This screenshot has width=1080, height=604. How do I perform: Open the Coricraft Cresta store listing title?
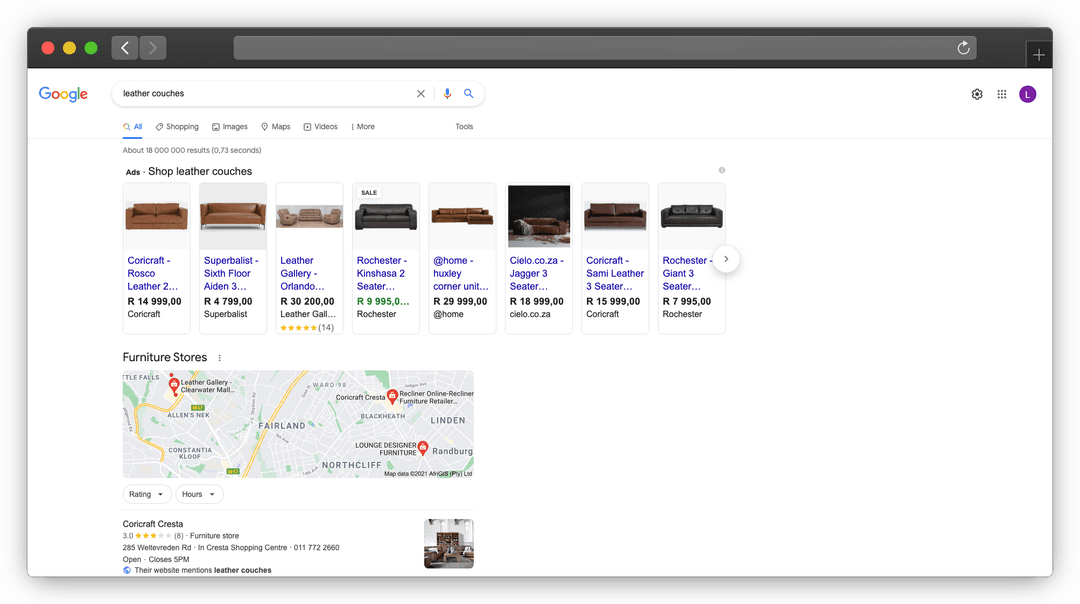pos(153,524)
